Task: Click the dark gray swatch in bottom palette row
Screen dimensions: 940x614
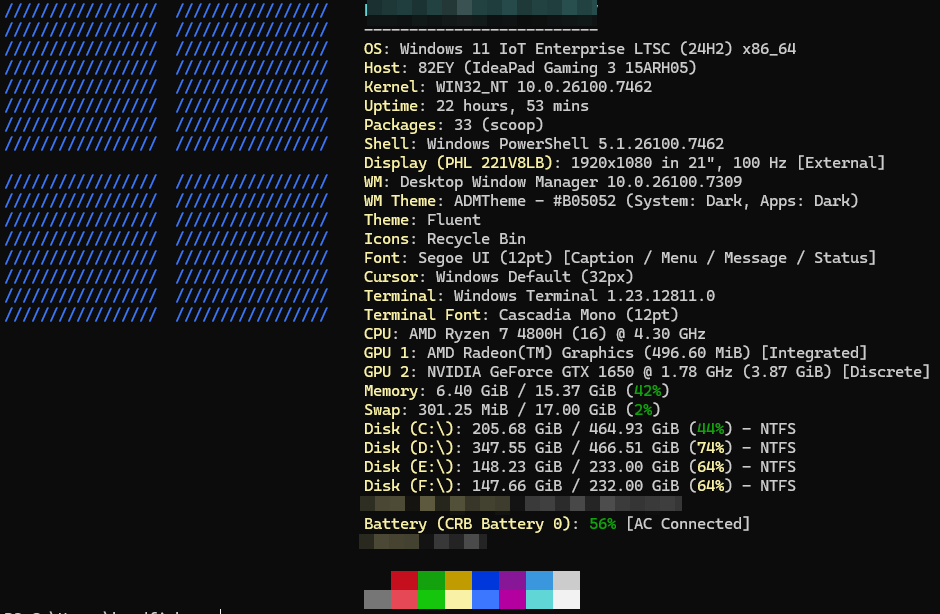Action: click(377, 600)
